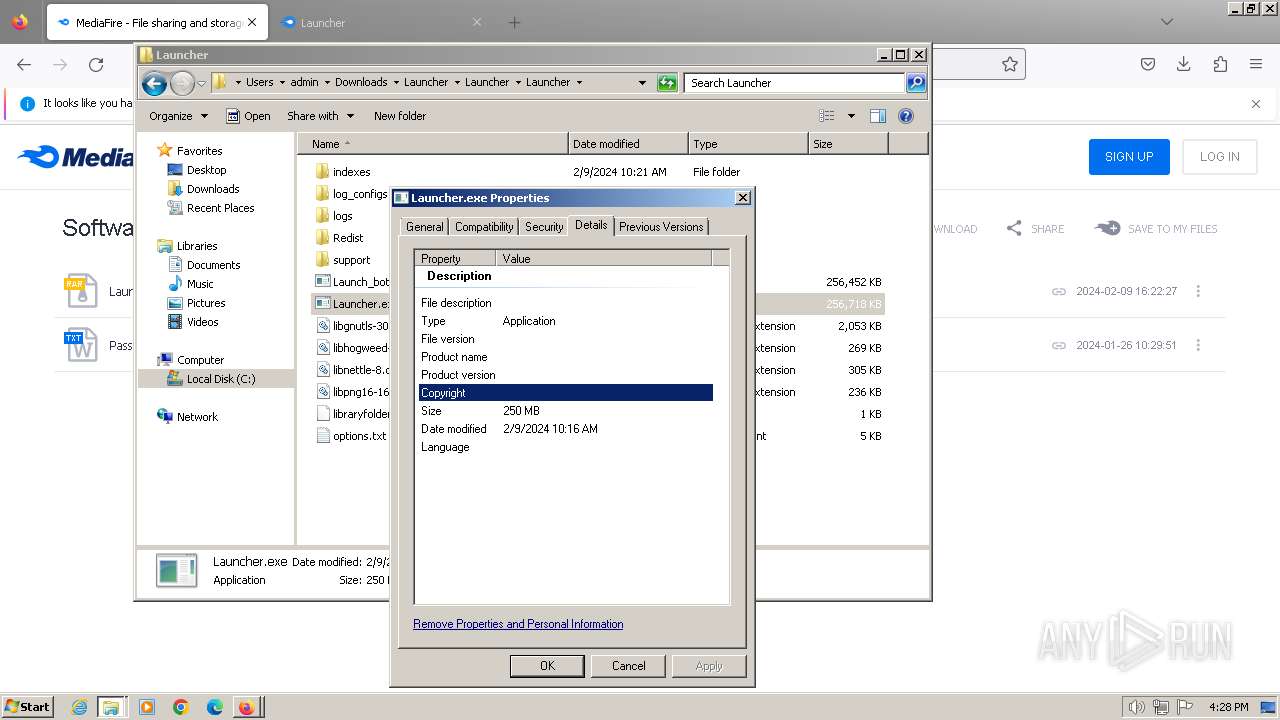This screenshot has height=720, width=1280.
Task: Toggle the preview pane icon
Action: (x=878, y=116)
